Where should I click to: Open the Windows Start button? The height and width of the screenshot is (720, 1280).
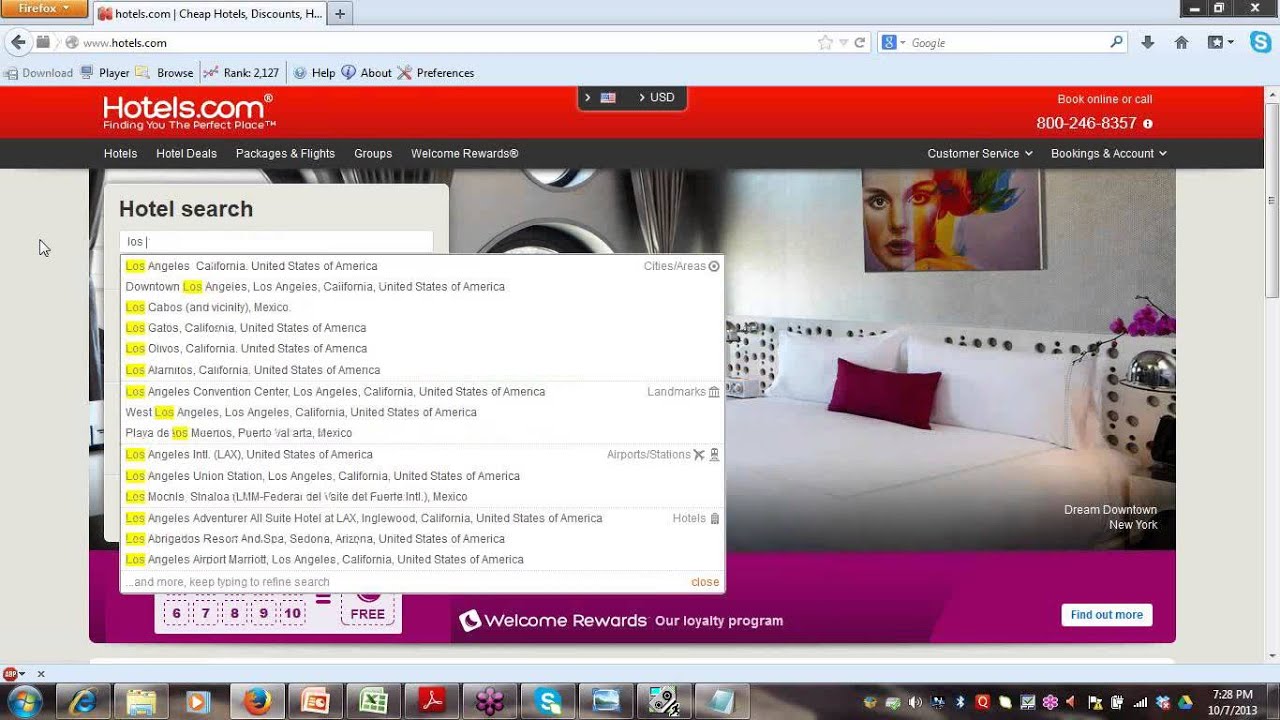tap(25, 701)
